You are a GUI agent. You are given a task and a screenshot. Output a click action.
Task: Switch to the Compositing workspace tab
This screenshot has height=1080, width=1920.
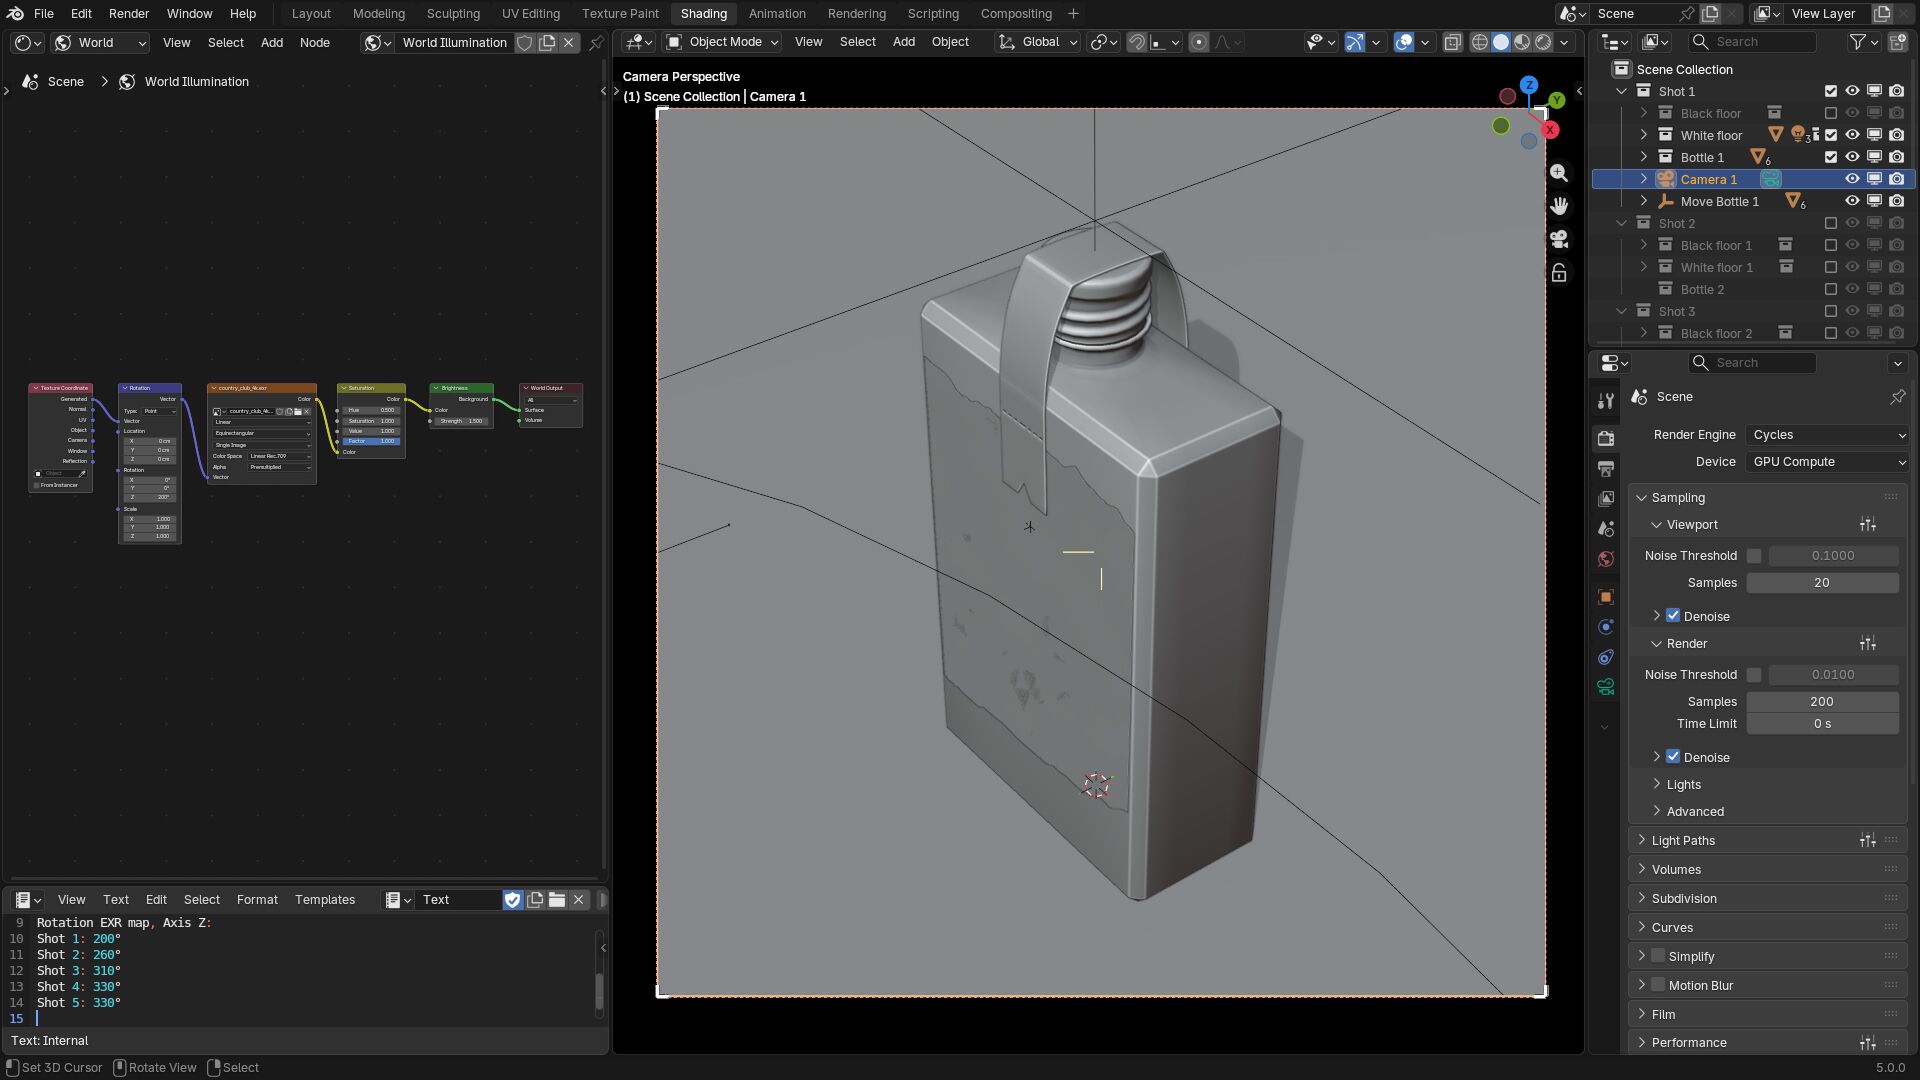[1015, 14]
